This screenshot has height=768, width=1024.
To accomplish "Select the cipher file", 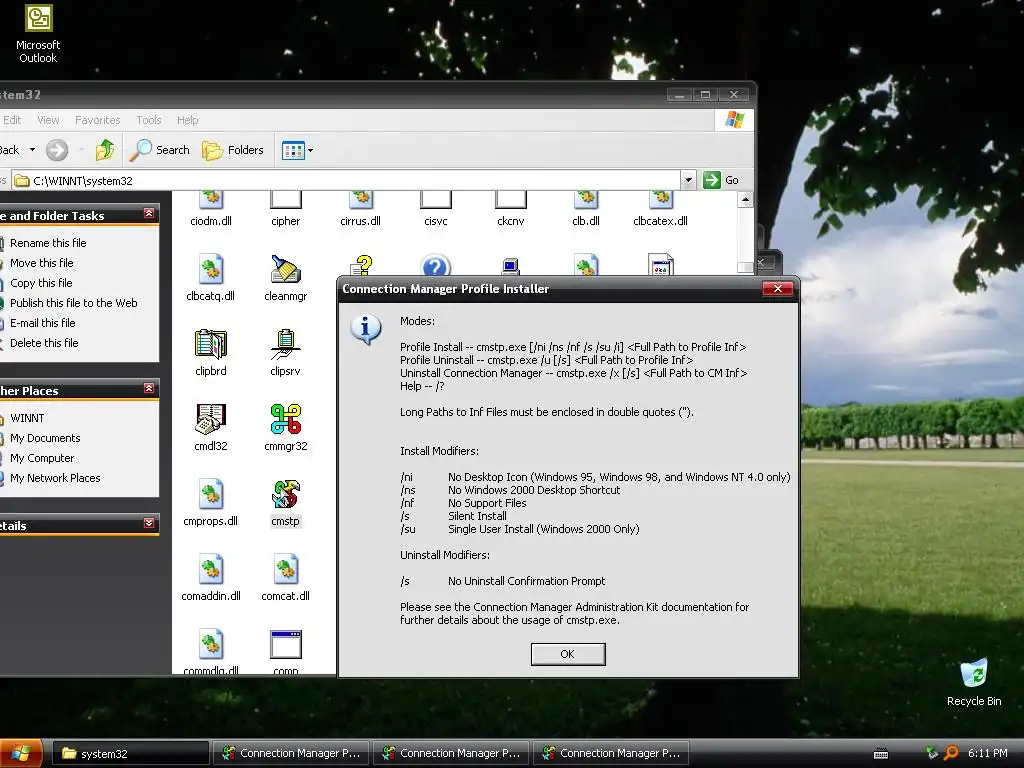I will 285,210.
